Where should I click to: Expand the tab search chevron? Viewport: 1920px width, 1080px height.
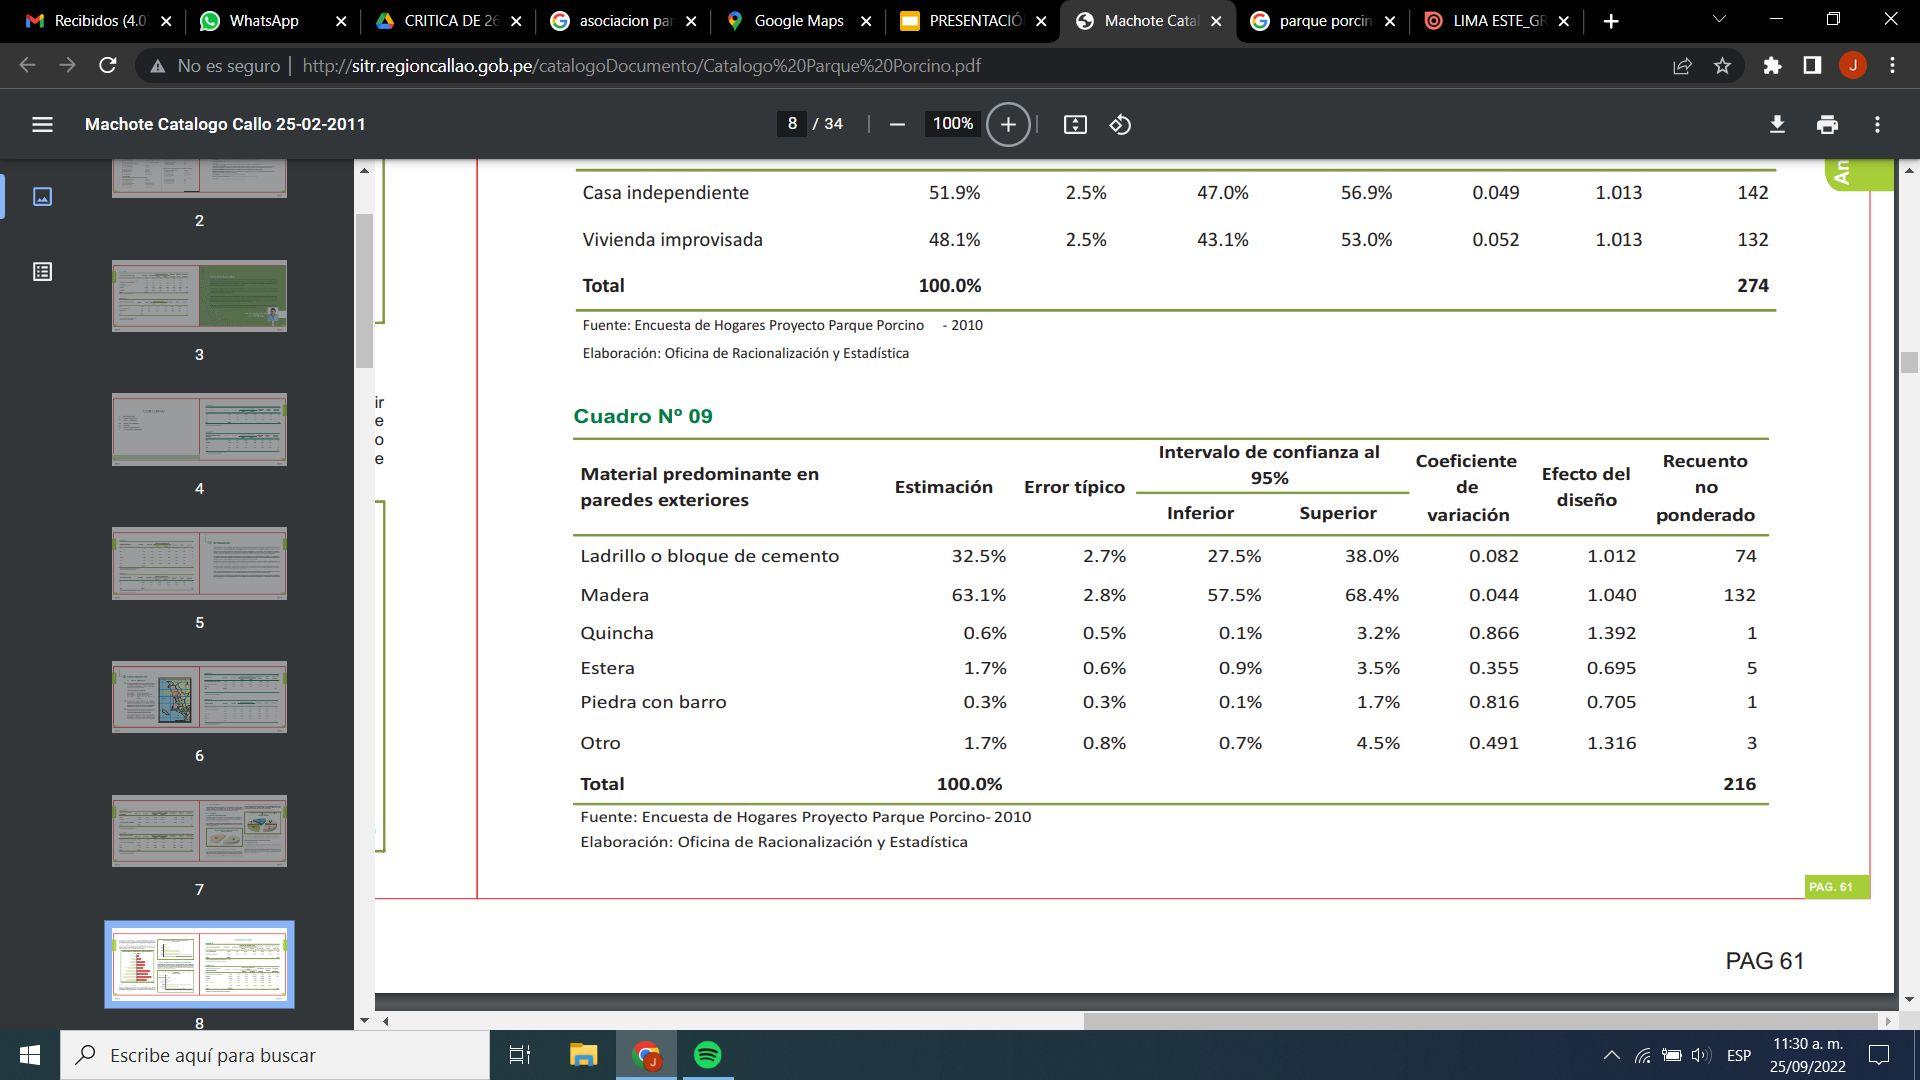(1719, 20)
